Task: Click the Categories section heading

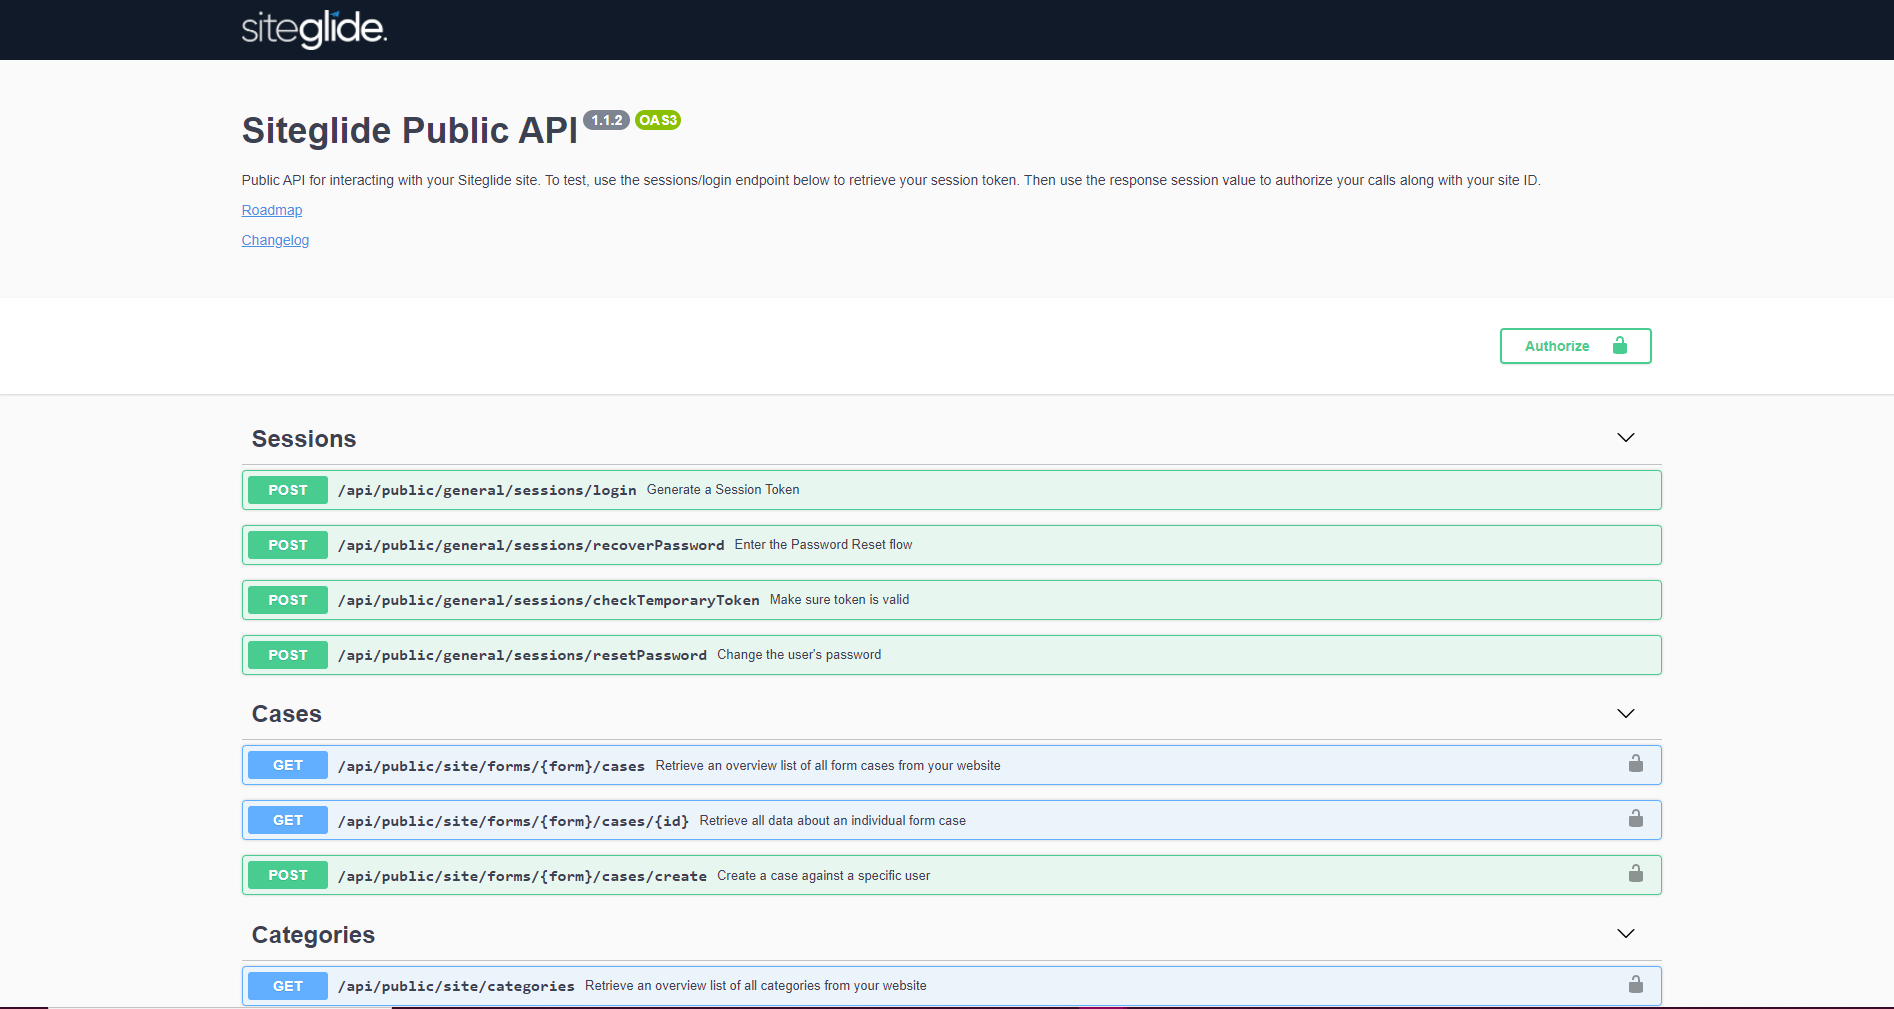Action: tap(313, 935)
